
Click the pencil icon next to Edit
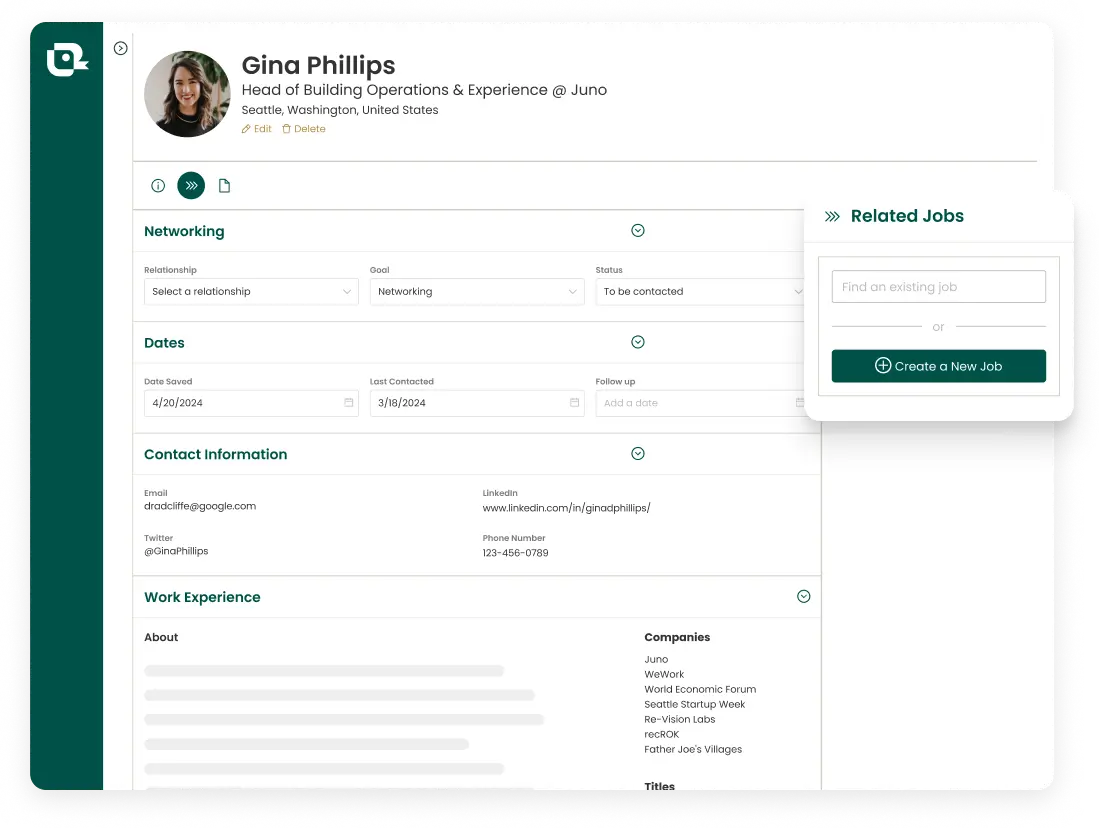[246, 128]
